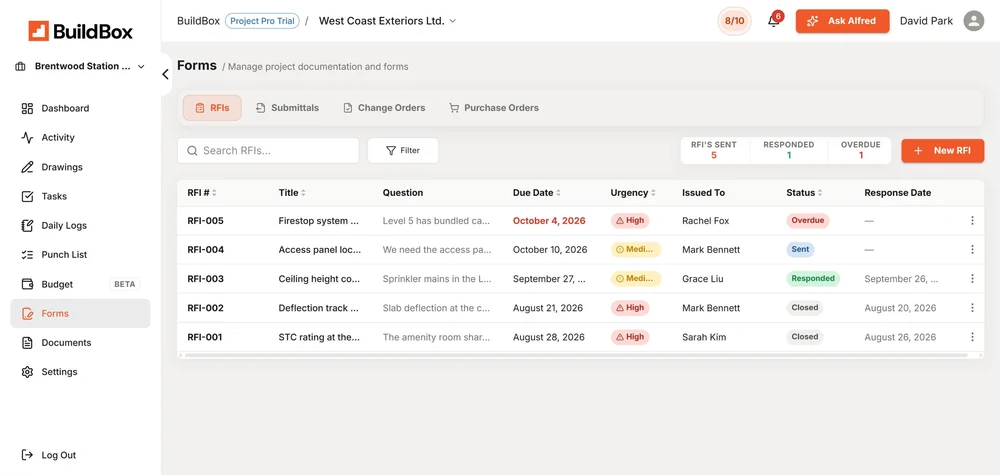Focus the Search RFIs field

click(268, 150)
